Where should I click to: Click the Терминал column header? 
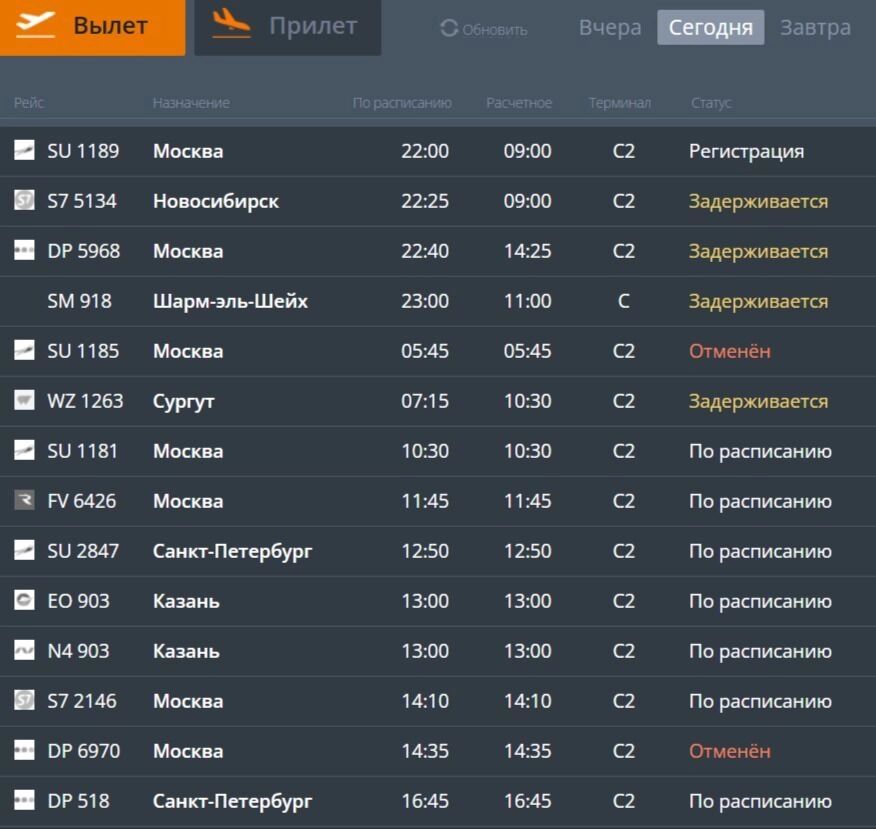pos(620,103)
